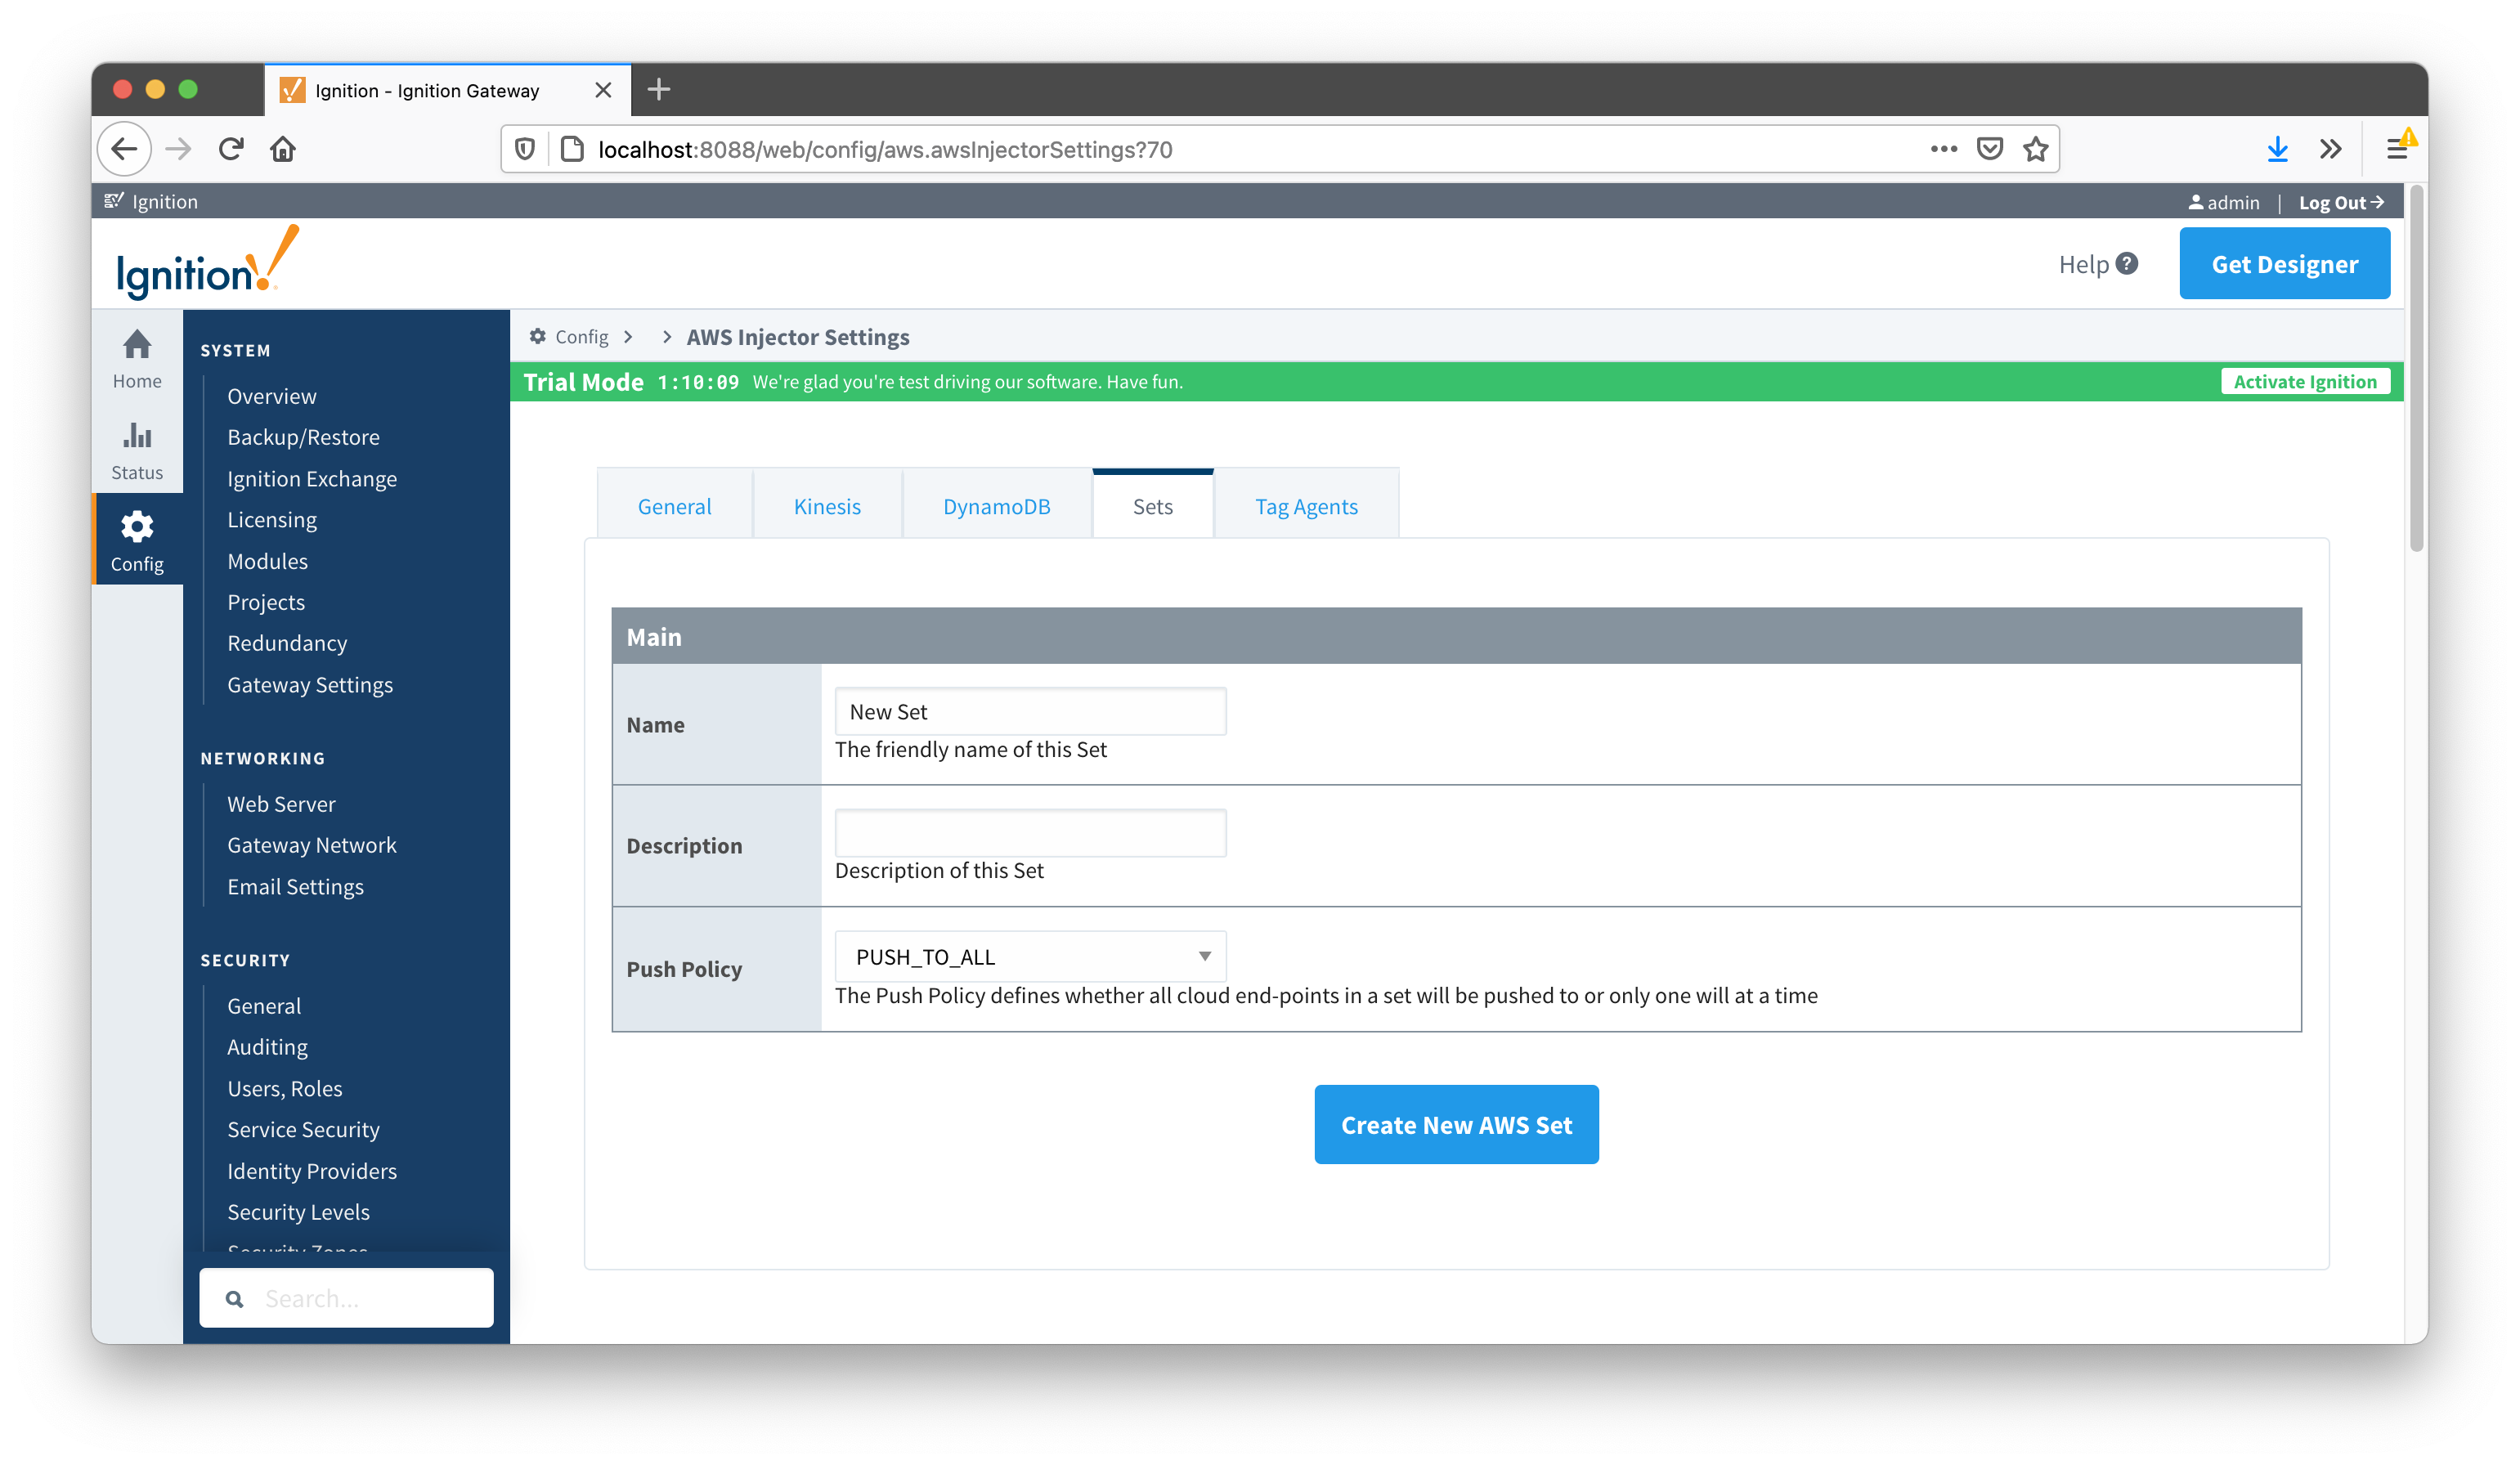Open Firefox downloads arrow icon
This screenshot has width=2520, height=1465.
click(2277, 149)
